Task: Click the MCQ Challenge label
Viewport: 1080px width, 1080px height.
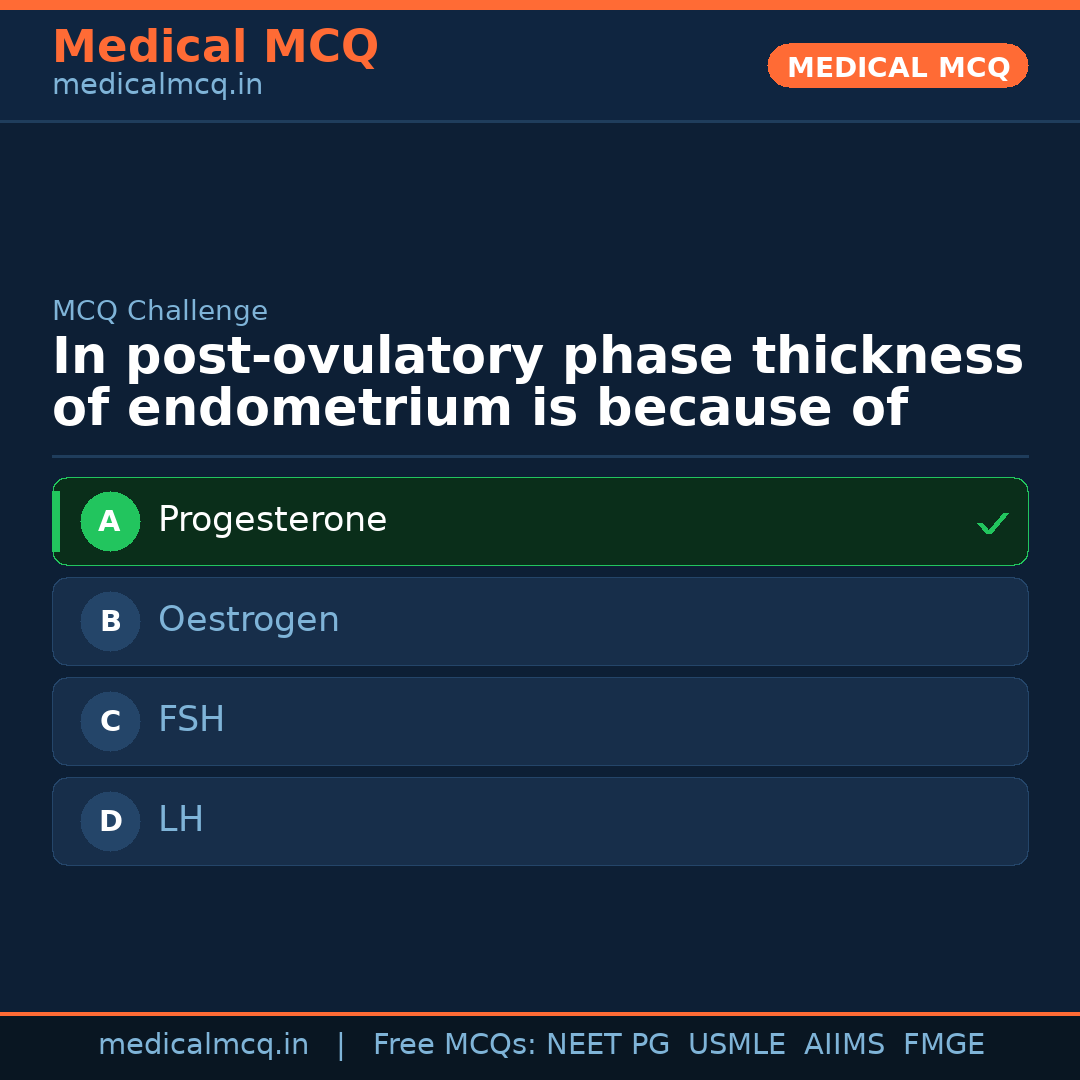Action: click(160, 312)
